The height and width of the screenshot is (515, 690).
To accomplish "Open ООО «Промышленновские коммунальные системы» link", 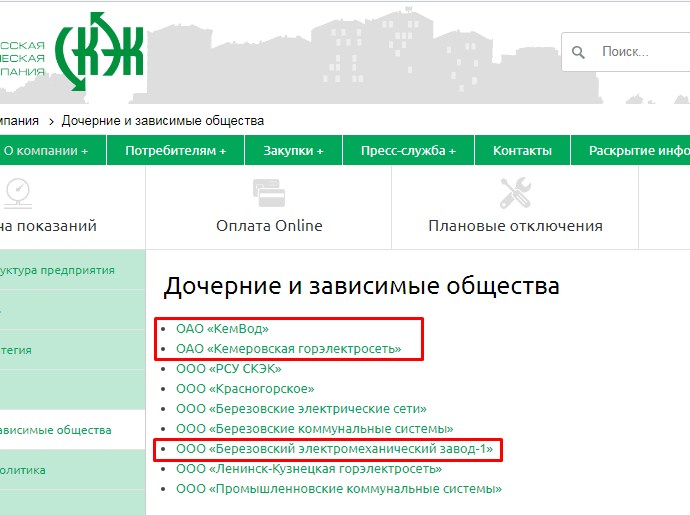I will (x=339, y=489).
